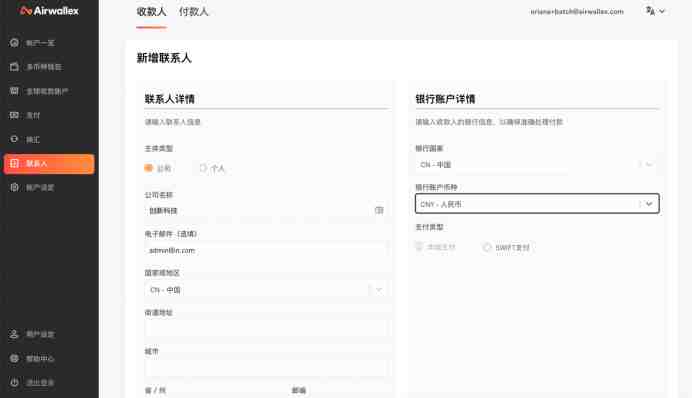
Task: Select the highlighted 联系人 sidebar item
Action: pyautogui.click(x=49, y=164)
